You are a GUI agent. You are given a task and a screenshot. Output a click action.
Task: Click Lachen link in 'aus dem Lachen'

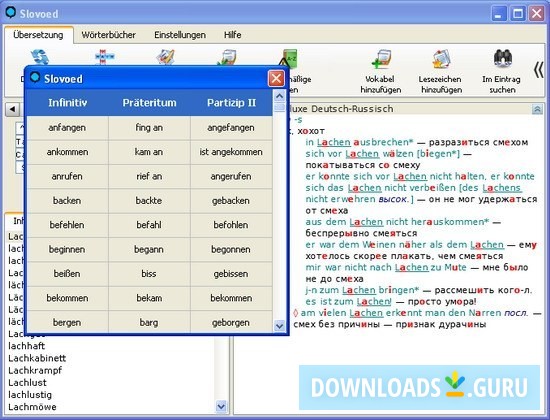pyautogui.click(x=366, y=222)
